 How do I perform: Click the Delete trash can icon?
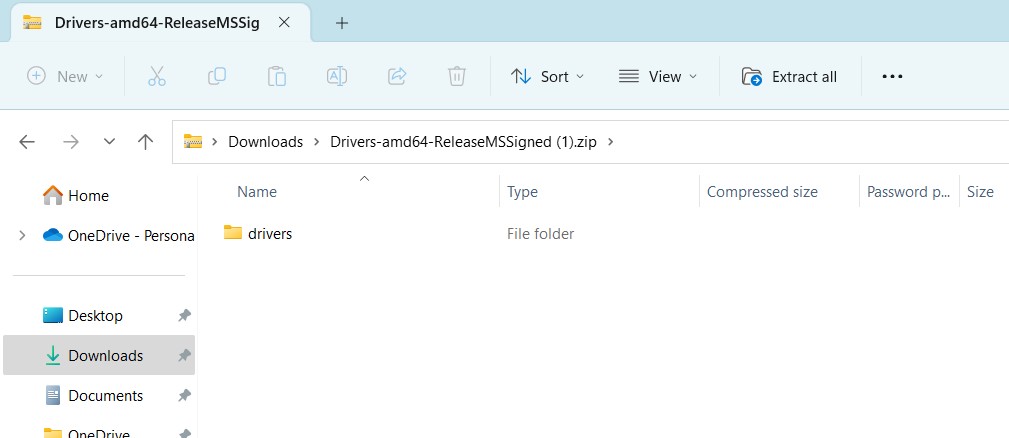pos(456,76)
